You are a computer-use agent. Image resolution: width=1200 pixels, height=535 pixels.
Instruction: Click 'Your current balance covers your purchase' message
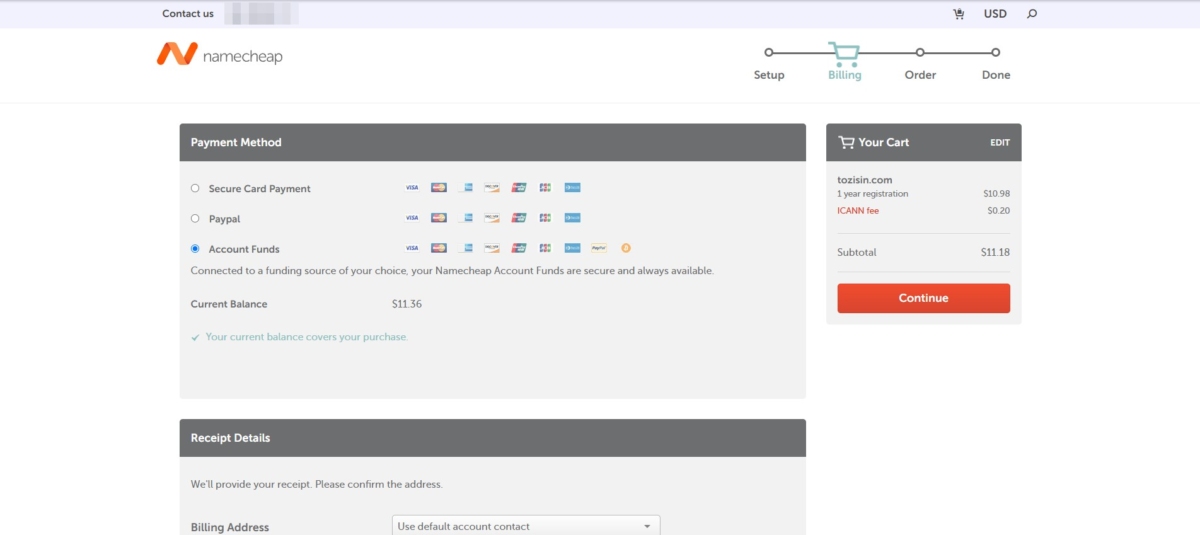pos(307,337)
